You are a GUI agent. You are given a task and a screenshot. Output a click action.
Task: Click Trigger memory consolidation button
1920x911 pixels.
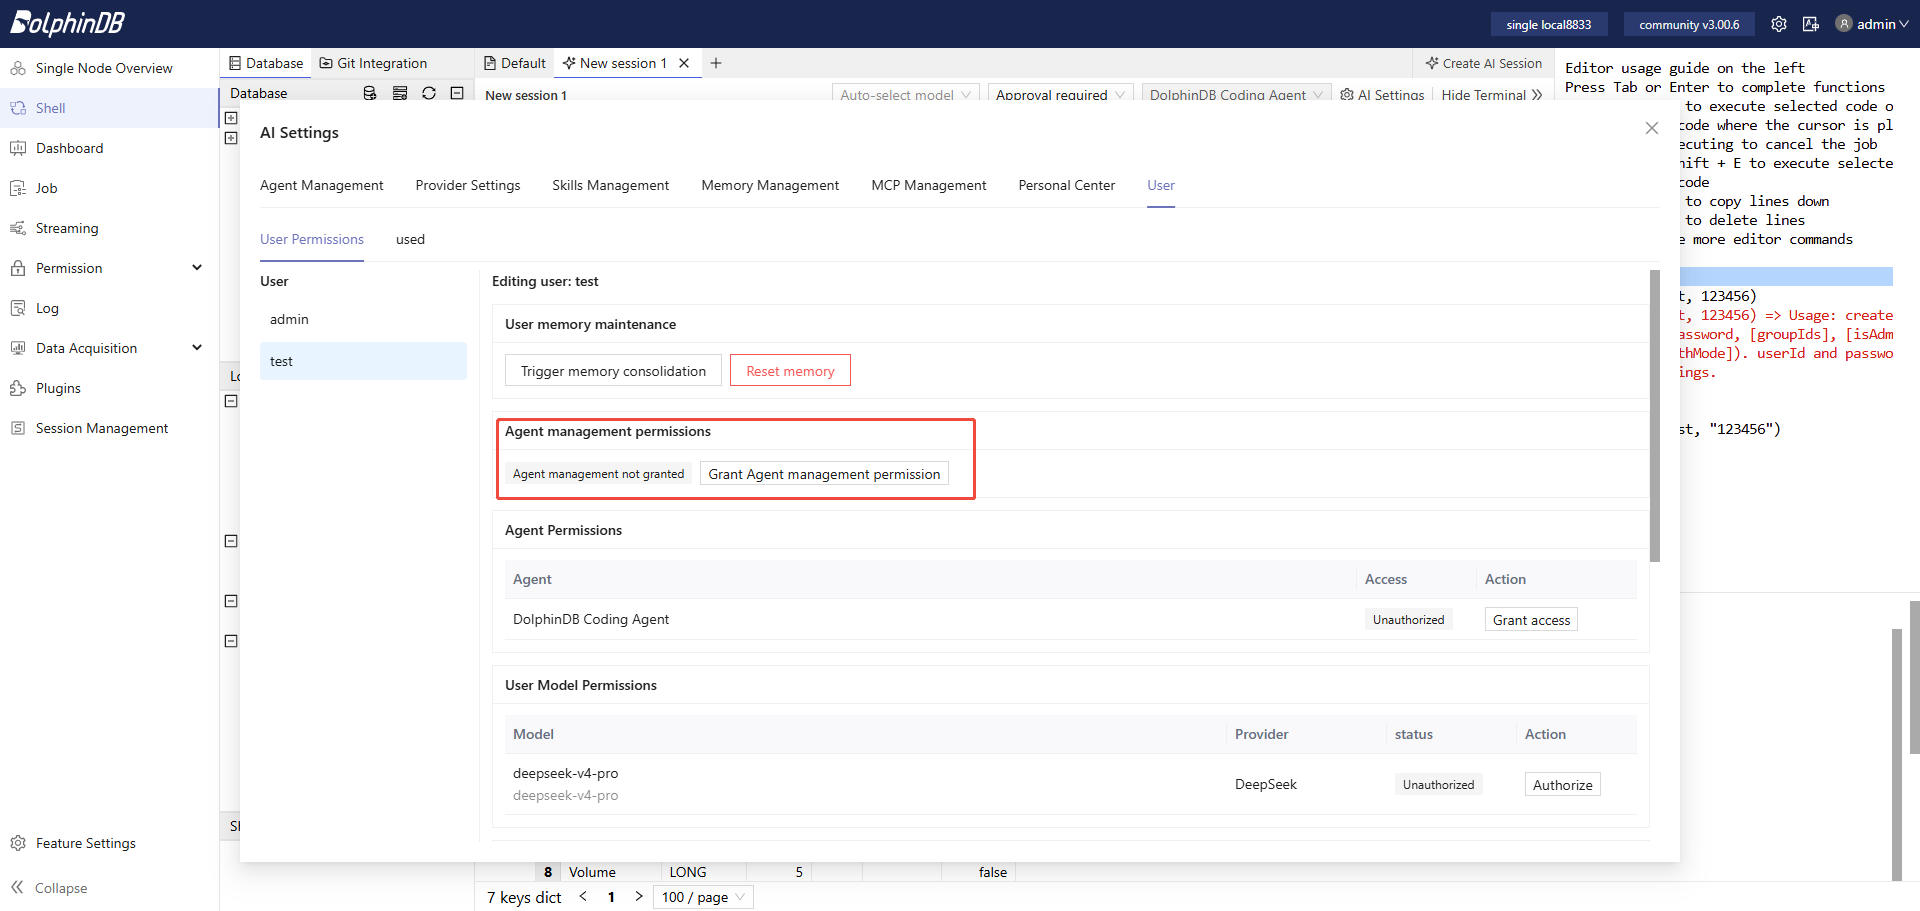(613, 371)
